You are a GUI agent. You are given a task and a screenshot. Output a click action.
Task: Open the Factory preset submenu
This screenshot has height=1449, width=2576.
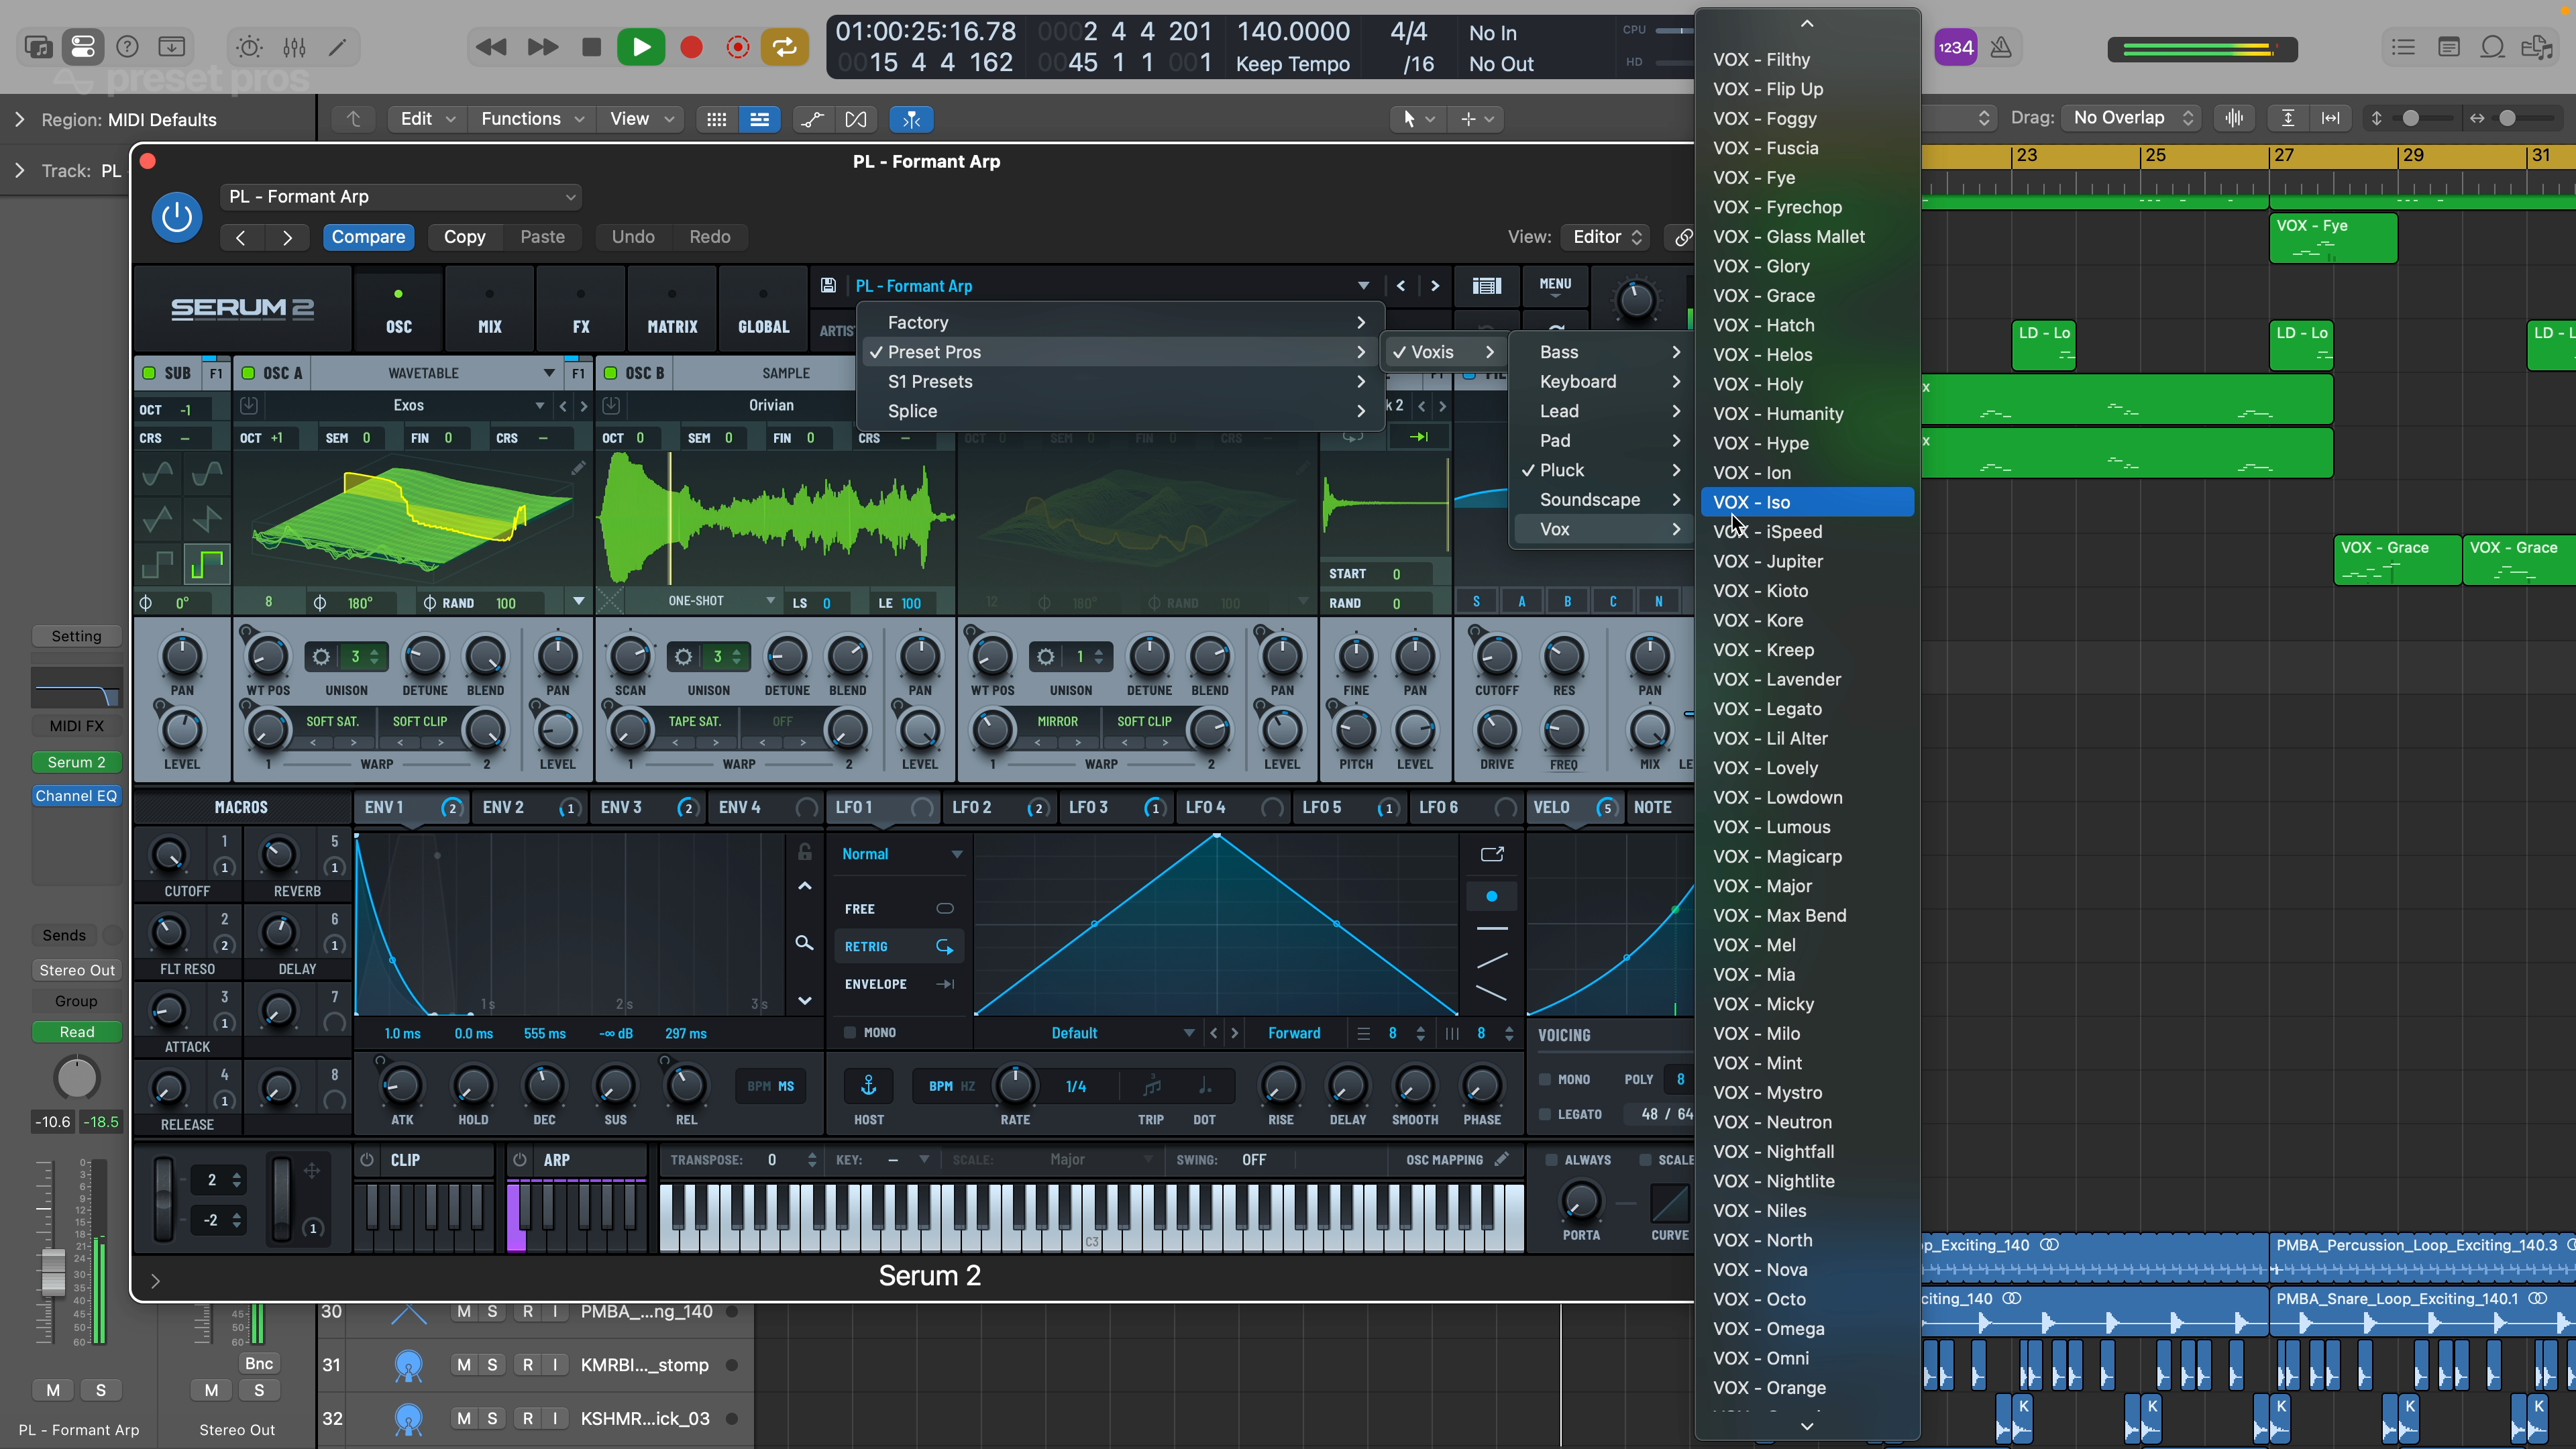click(1120, 322)
